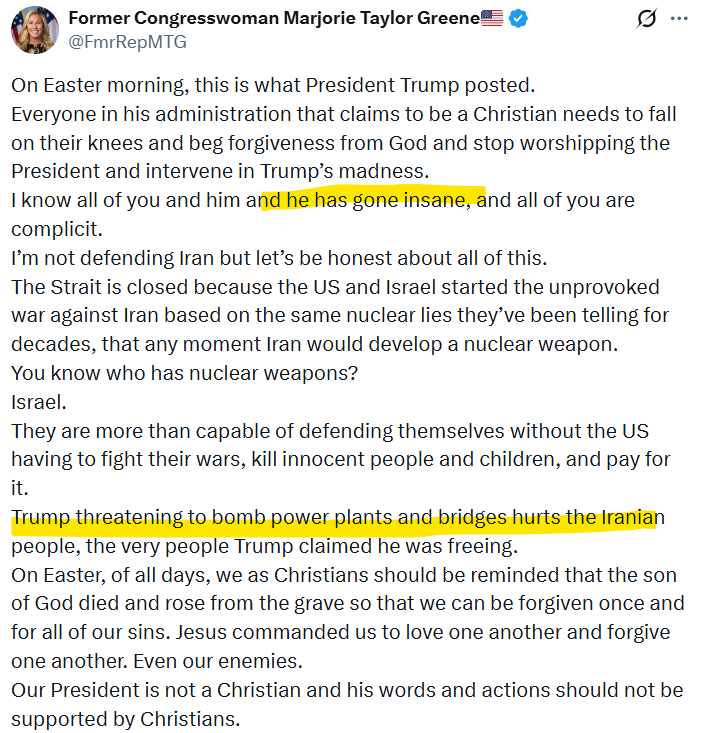Click the @FmrRepMTG handle
Image resolution: width=703 pixels, height=733 pixels.
pos(126,42)
